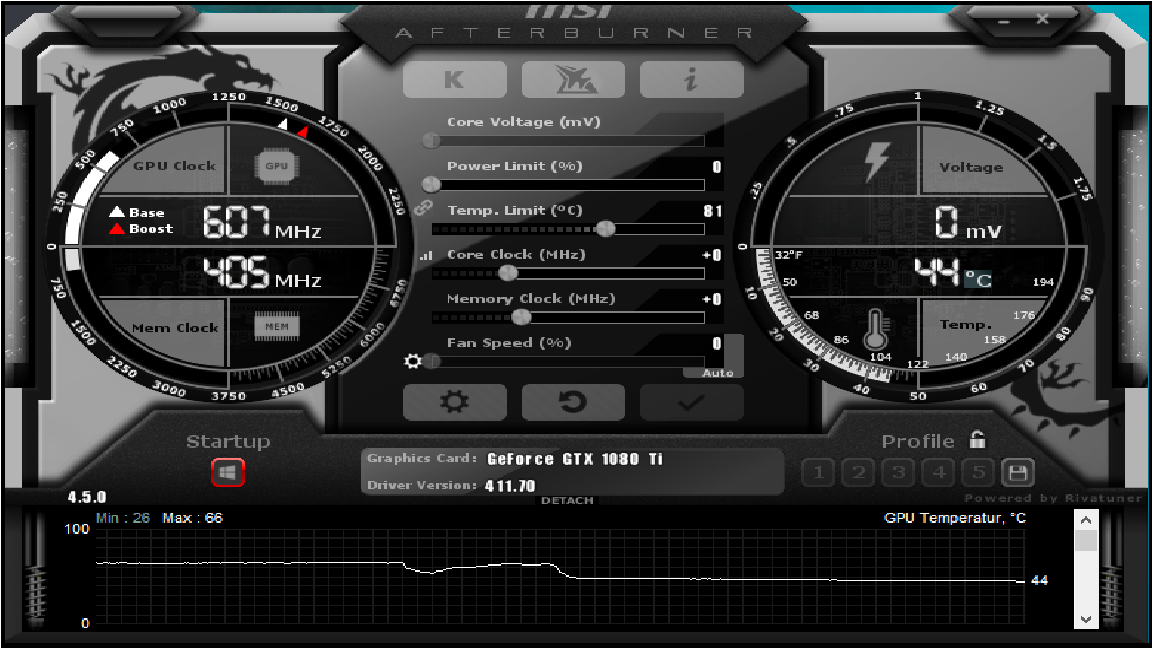Click the fan settings gear beside Fan Speed
This screenshot has height=648, width=1152.
click(x=414, y=361)
